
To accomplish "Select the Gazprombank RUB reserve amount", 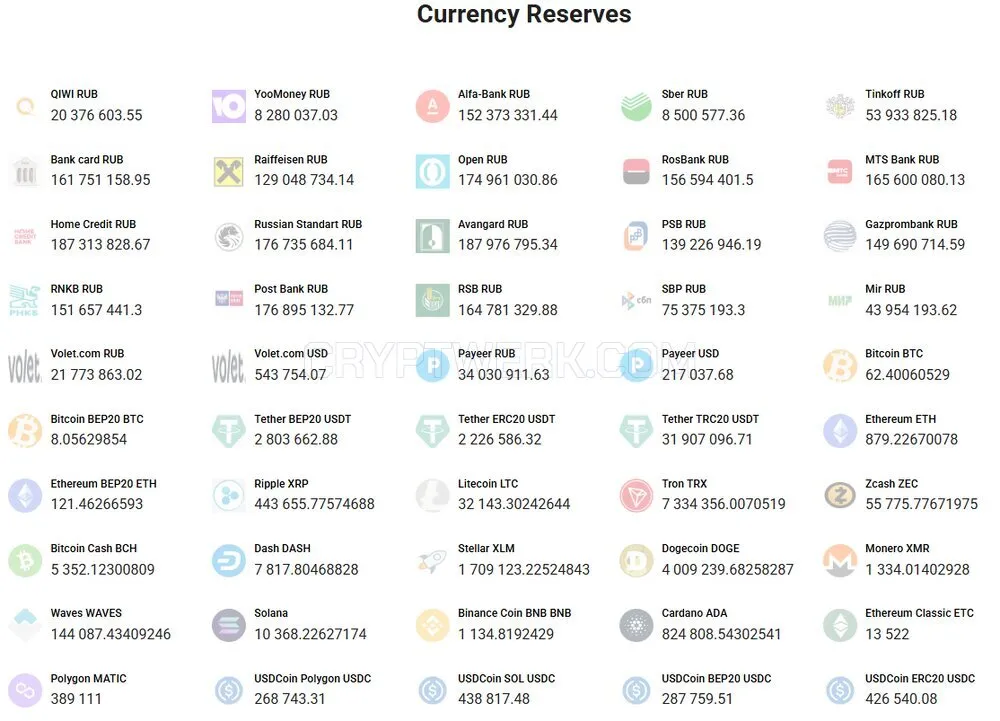I will click(x=915, y=245).
